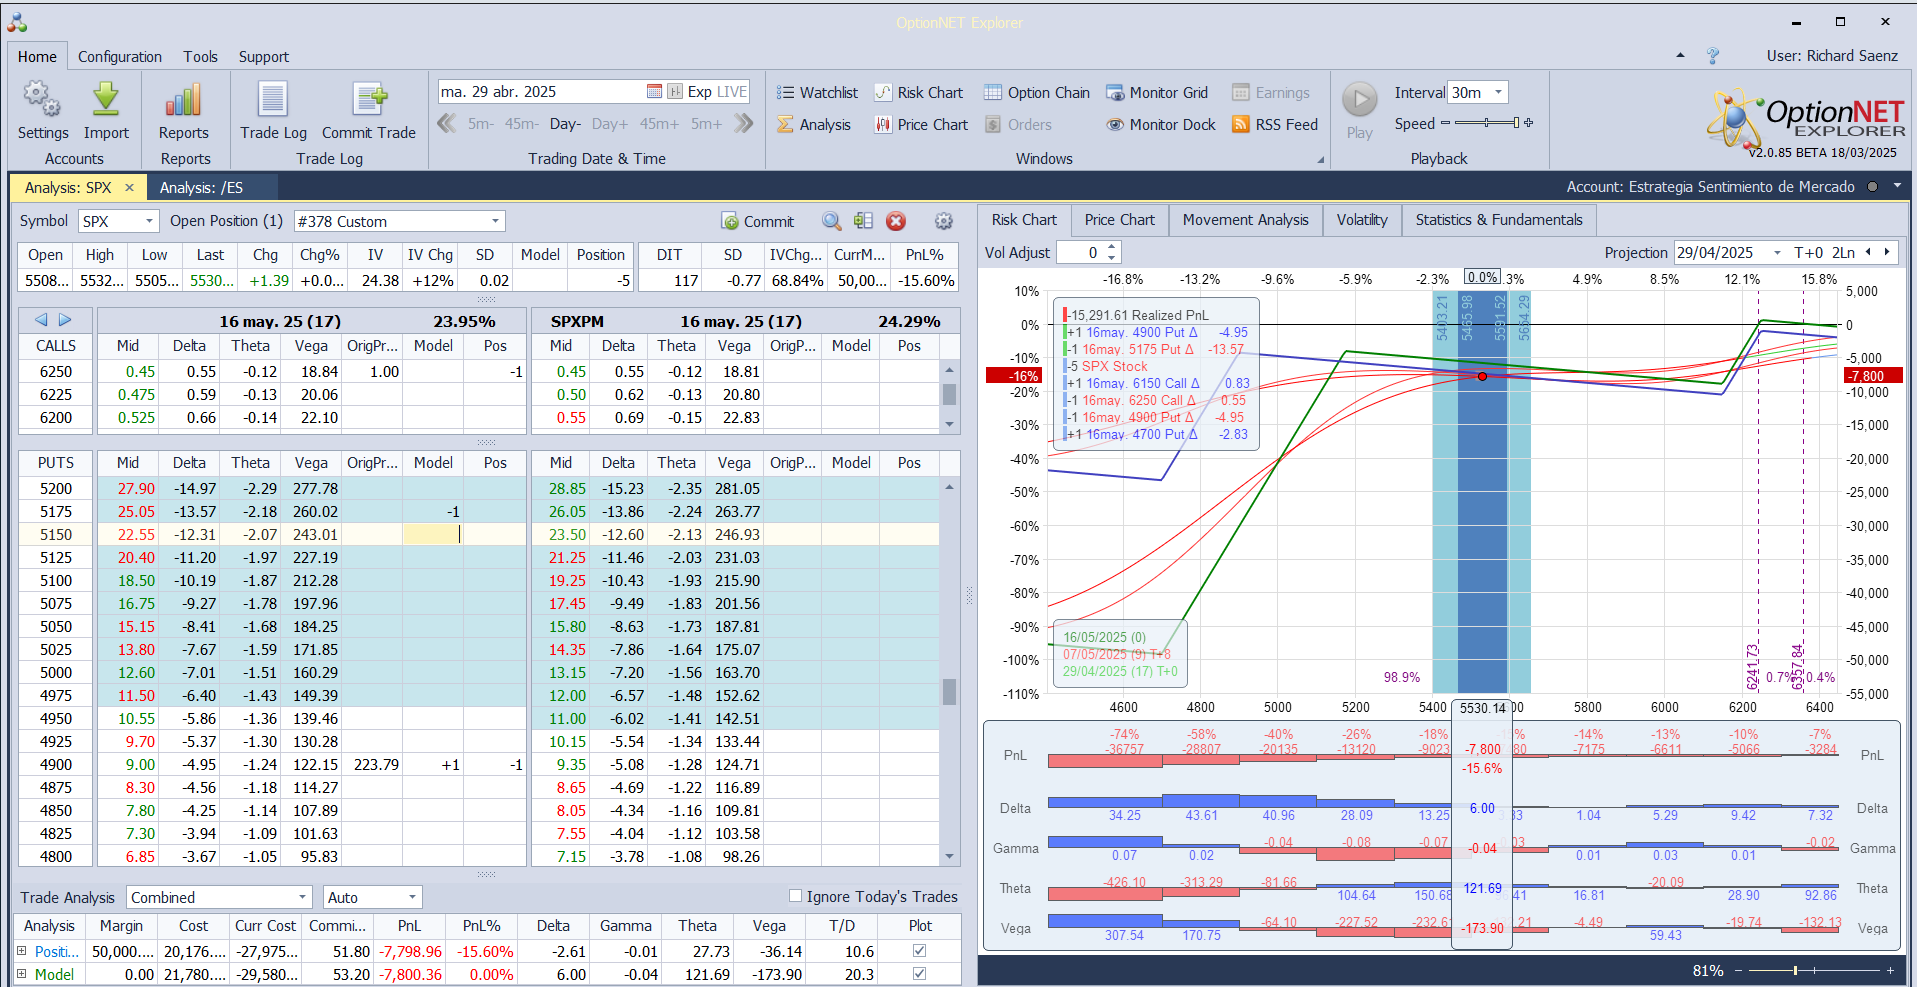Go to previous expiration with left arrow
The image size is (1917, 987).
tap(42, 320)
